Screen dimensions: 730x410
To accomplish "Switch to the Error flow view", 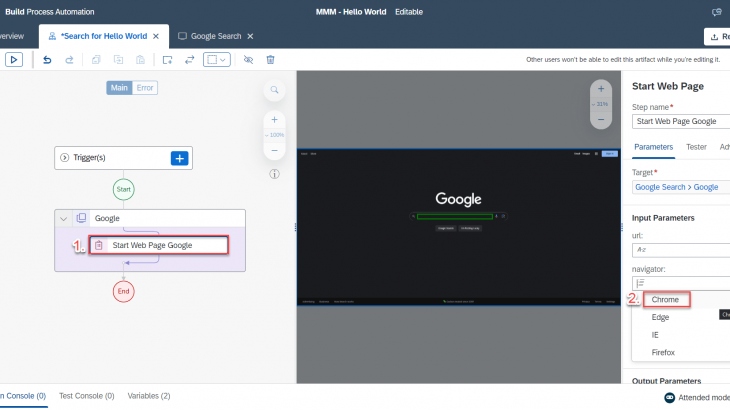I will click(x=145, y=87).
